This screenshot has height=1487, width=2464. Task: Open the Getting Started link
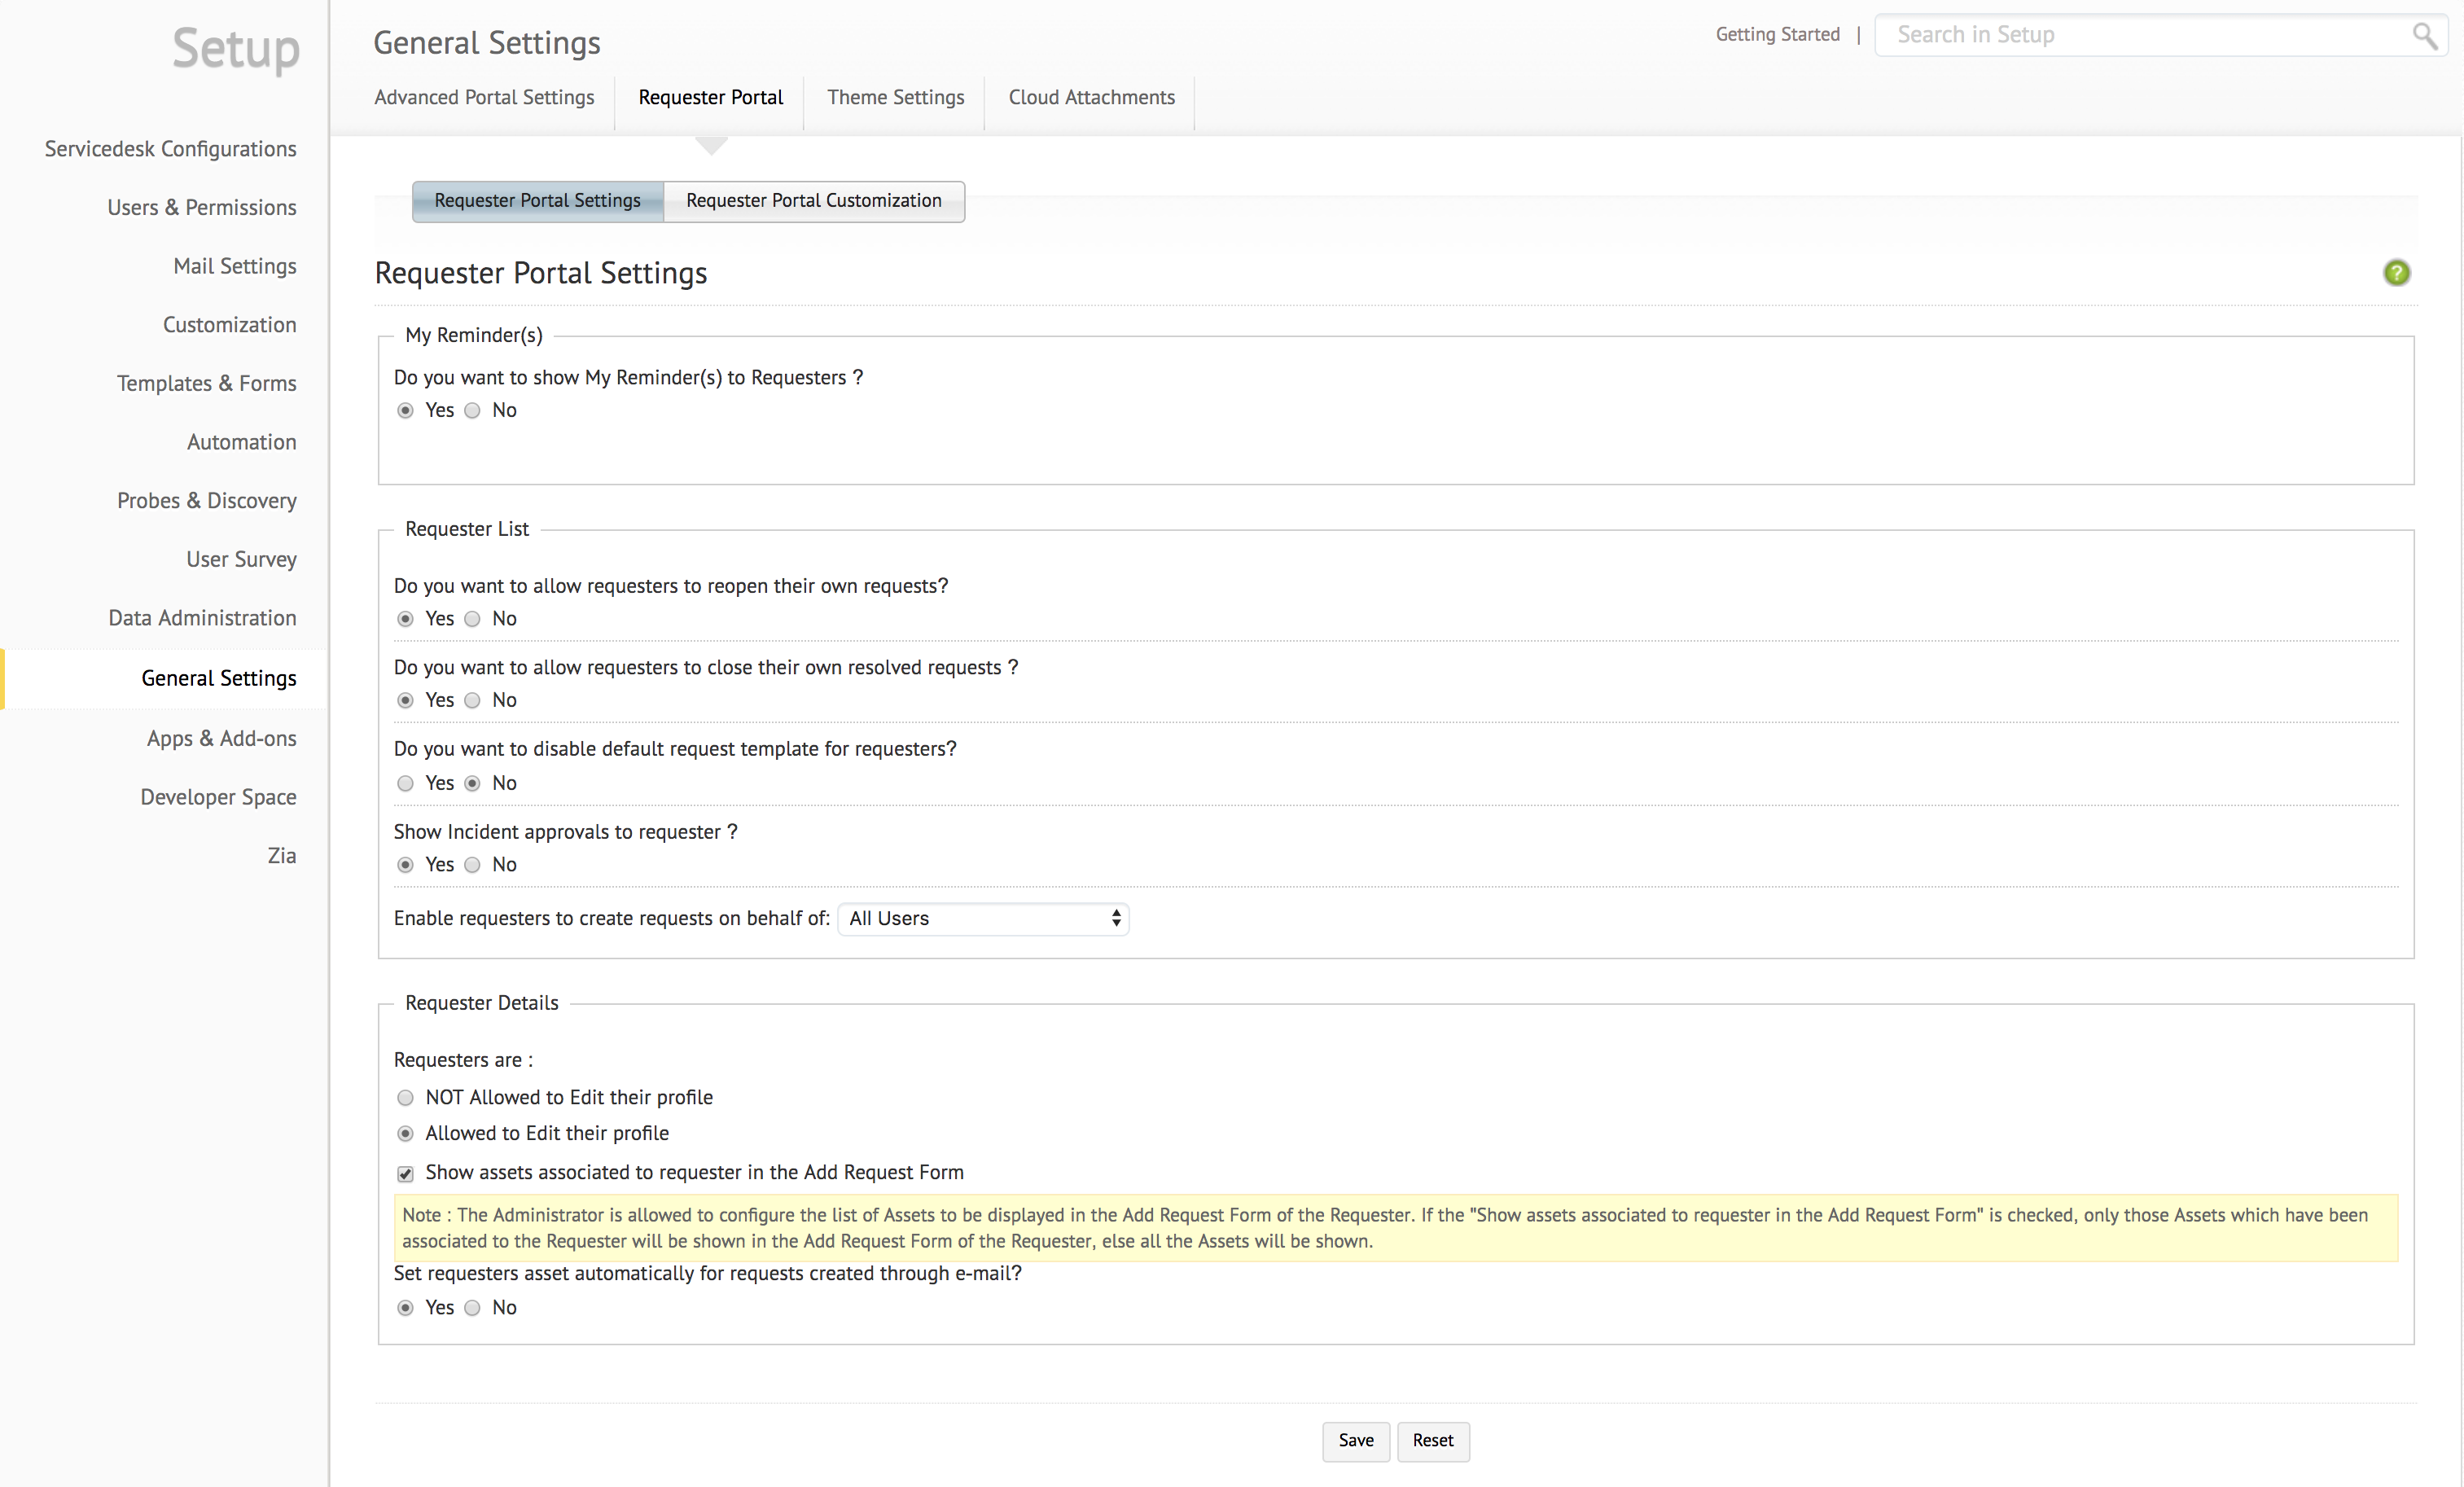point(1777,35)
